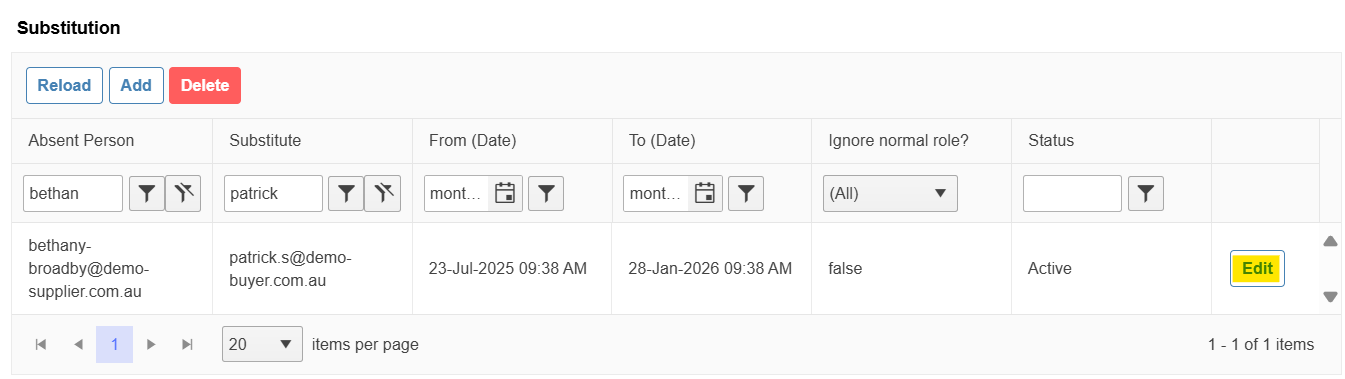This screenshot has width=1345, height=379.
Task: Edit the bethany-broadby substitution row
Action: click(x=1257, y=269)
